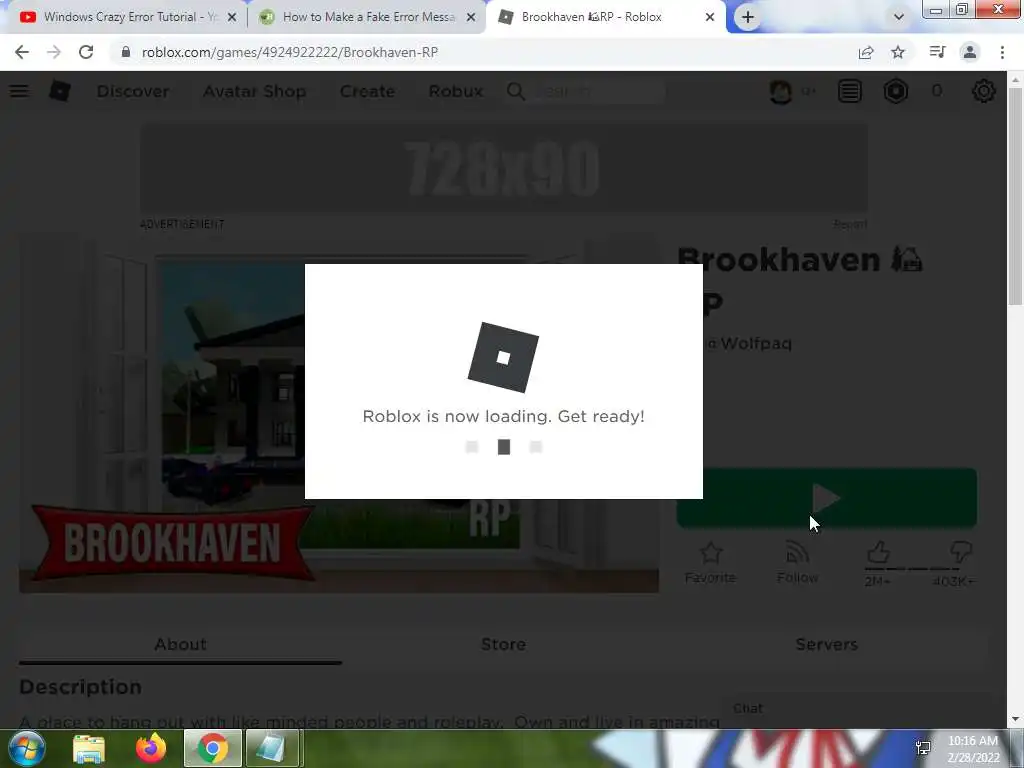Open Chrome's three-dot menu
The height and width of the screenshot is (768, 1024).
point(1002,52)
